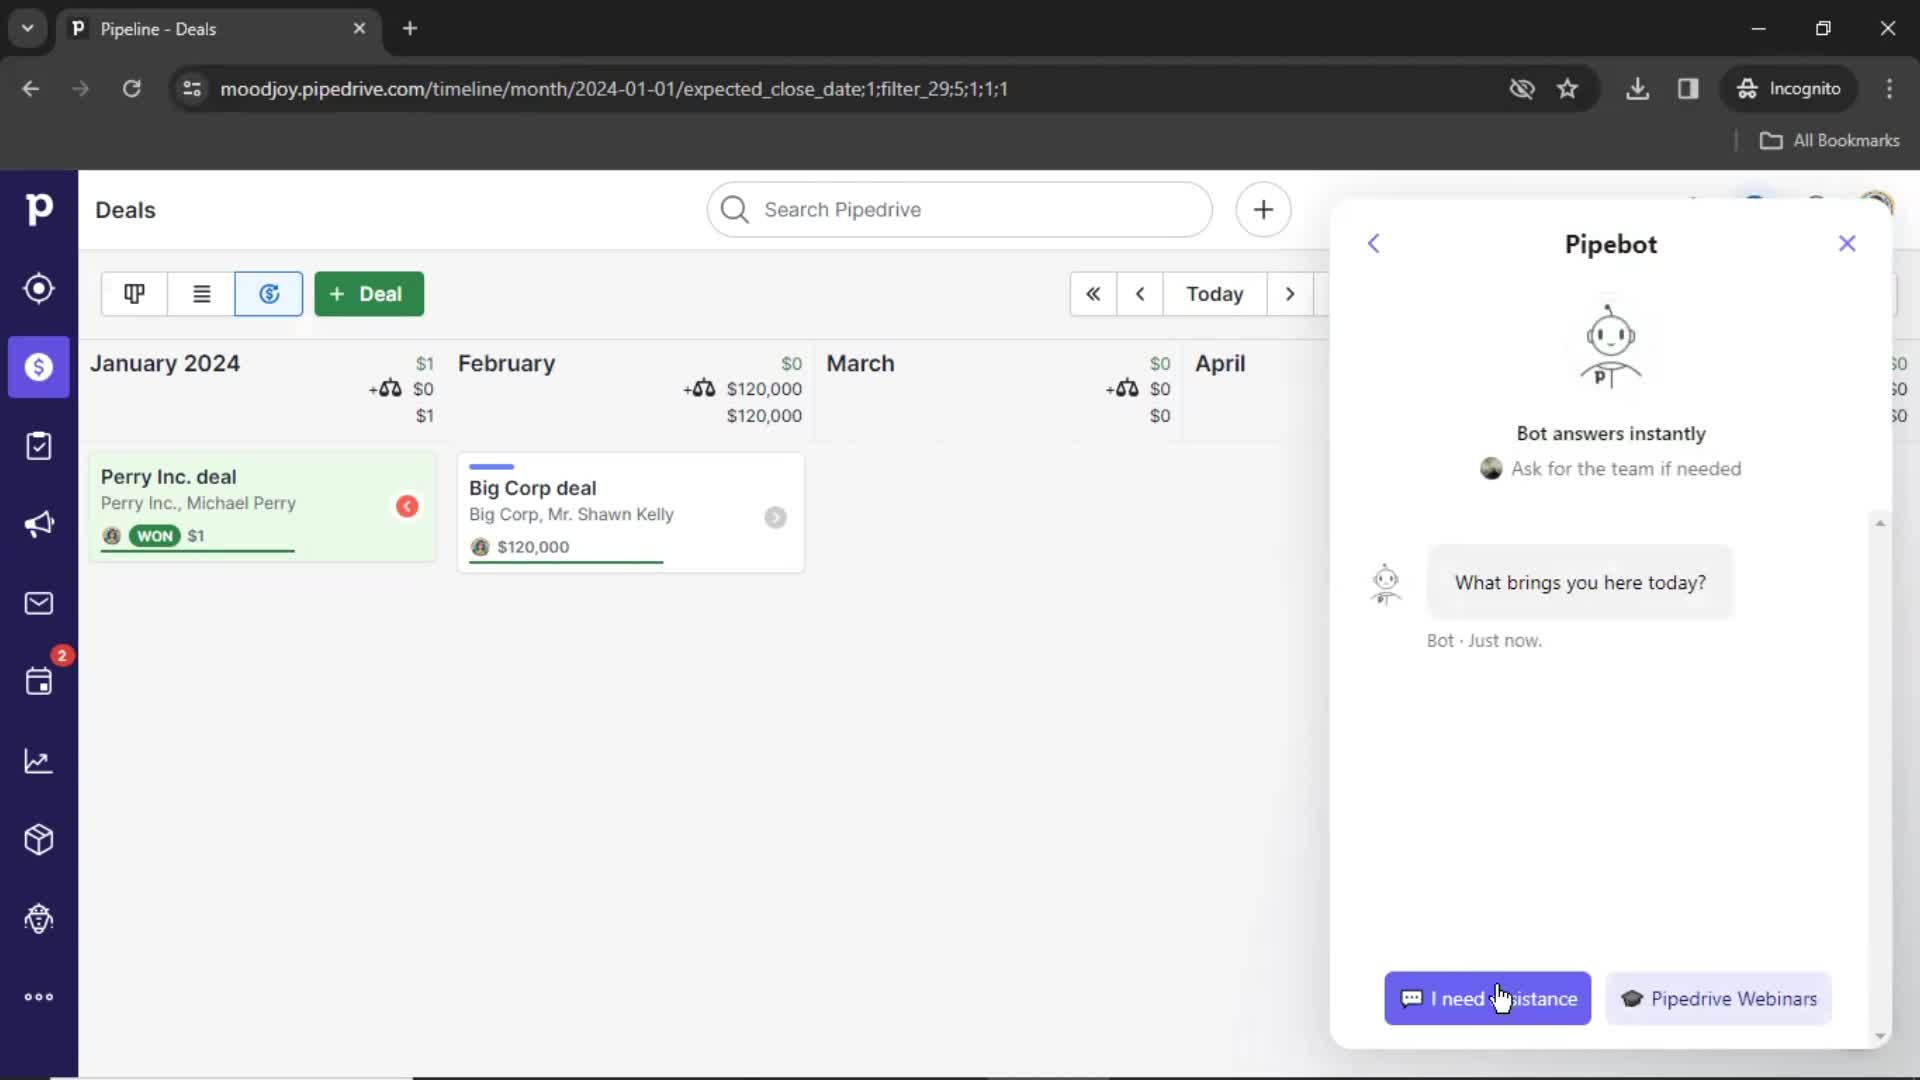Viewport: 1920px width, 1080px height.
Task: Open Marketplace icon in sidebar
Action: pyautogui.click(x=38, y=918)
